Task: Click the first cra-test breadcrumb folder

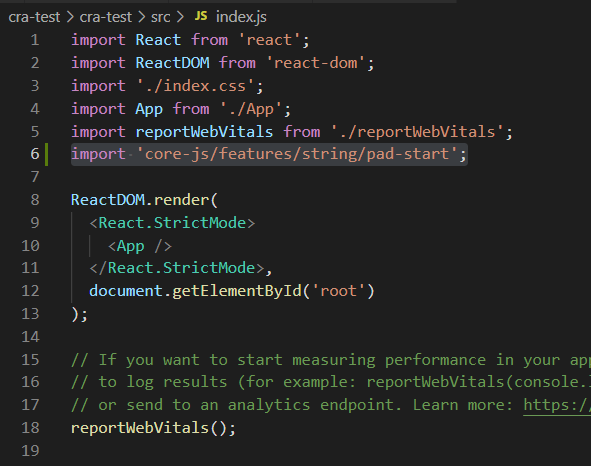Action: tap(34, 17)
